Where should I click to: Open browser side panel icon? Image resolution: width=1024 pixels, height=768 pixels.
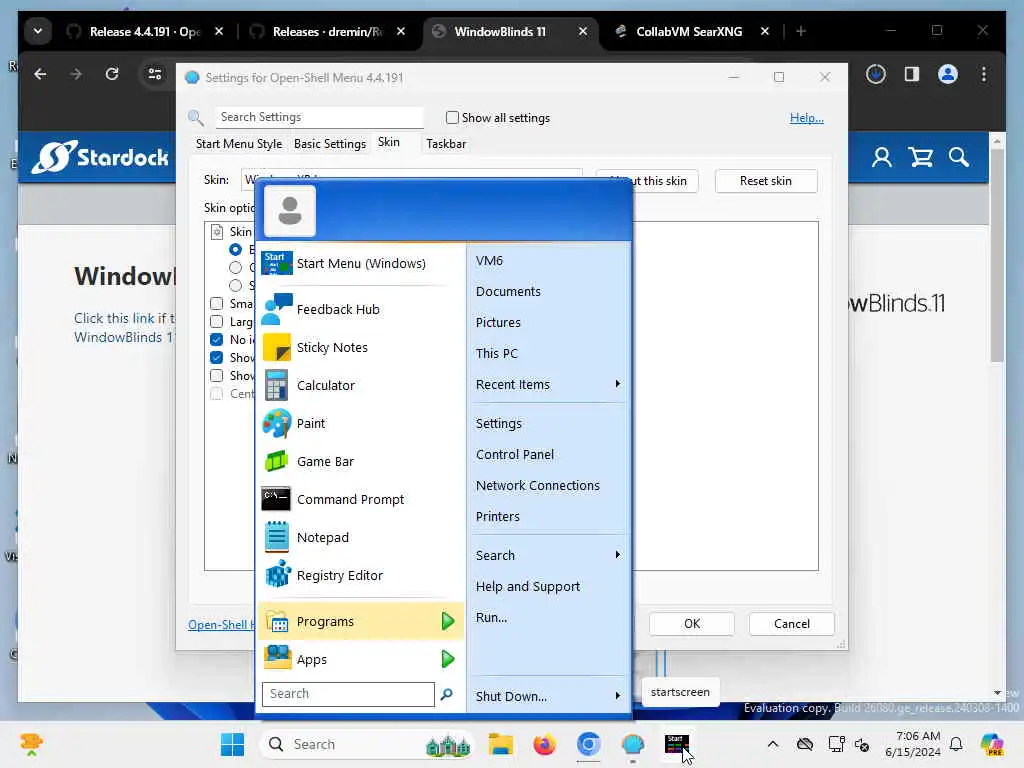tap(912, 74)
